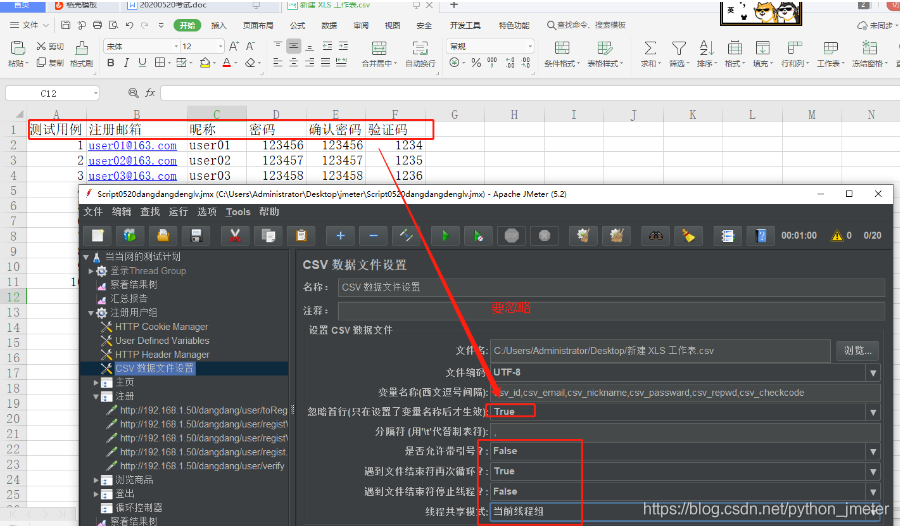This screenshot has width=900, height=528.
Task: Expand all tree nodes with plus icon
Action: pyautogui.click(x=340, y=235)
